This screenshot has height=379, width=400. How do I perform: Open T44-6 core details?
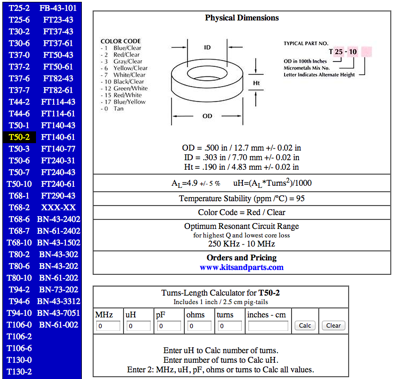pyautogui.click(x=19, y=114)
